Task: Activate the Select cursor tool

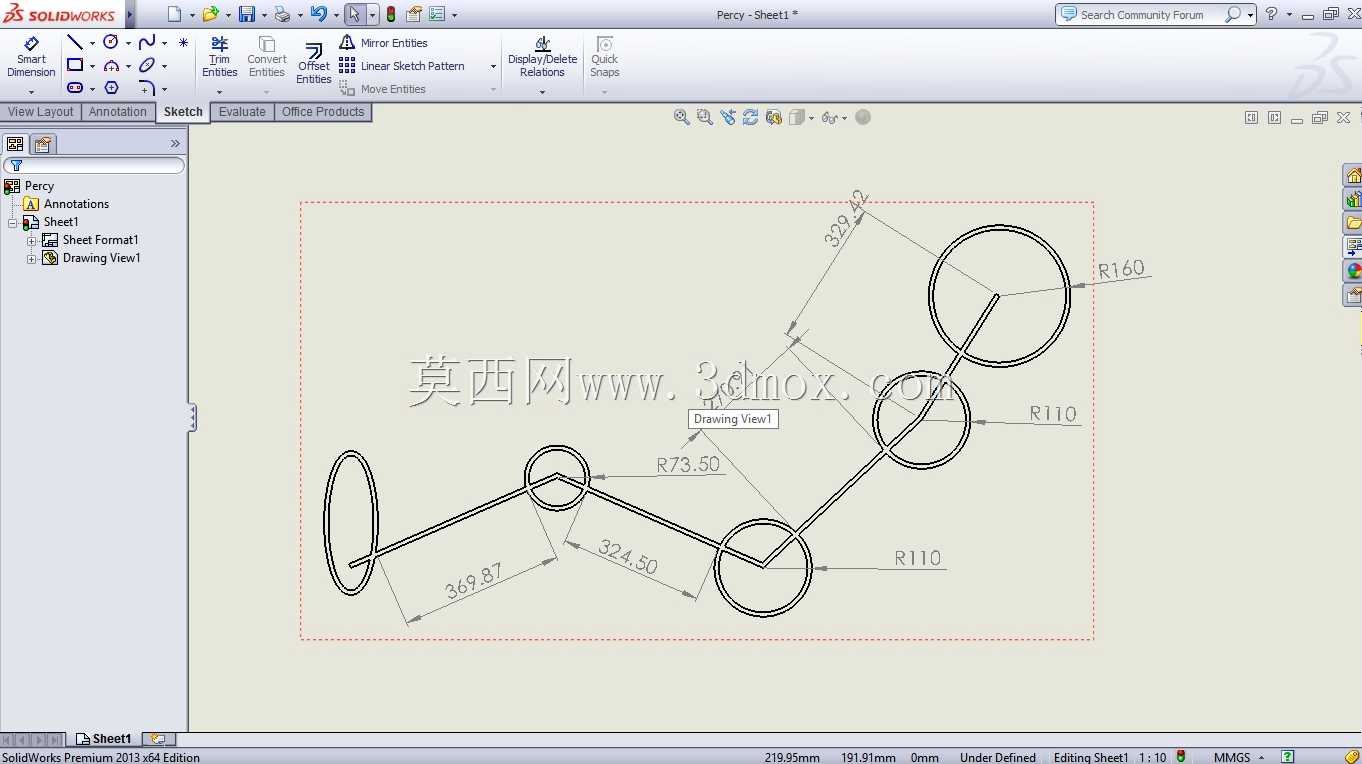Action: click(x=354, y=14)
